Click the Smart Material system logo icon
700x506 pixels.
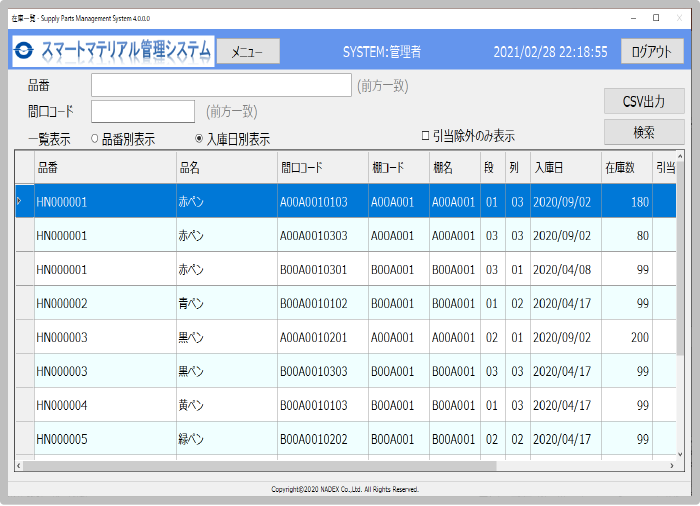tap(24, 50)
